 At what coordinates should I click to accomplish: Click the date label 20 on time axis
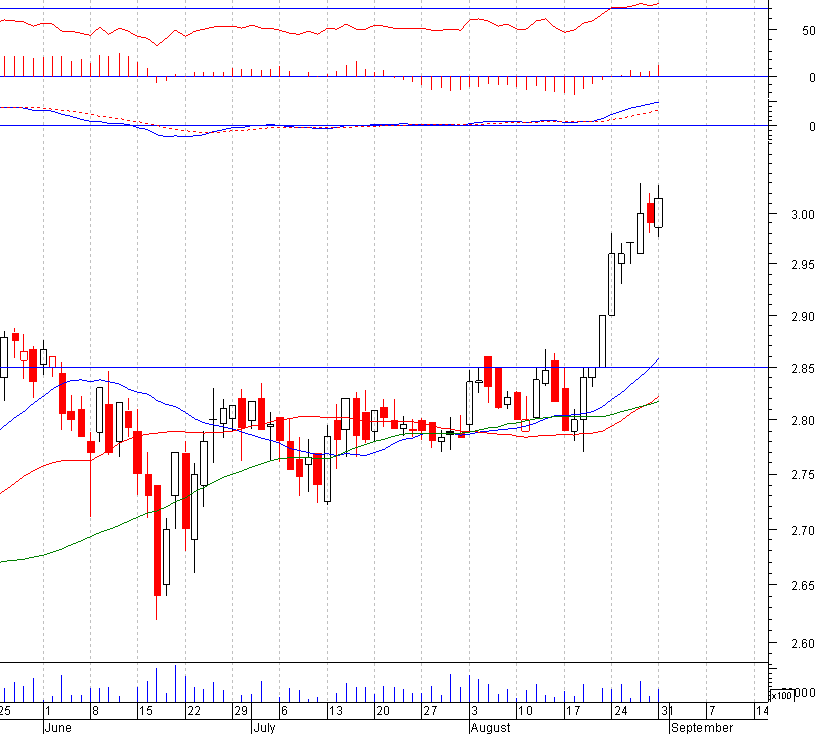(x=383, y=710)
